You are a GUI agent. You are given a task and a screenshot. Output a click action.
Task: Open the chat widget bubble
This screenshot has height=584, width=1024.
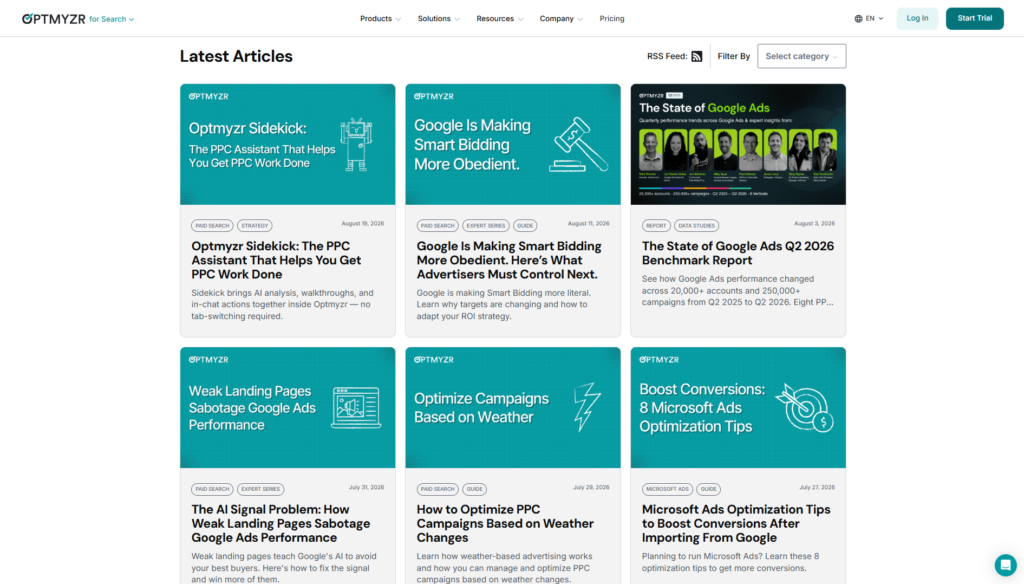(1005, 564)
